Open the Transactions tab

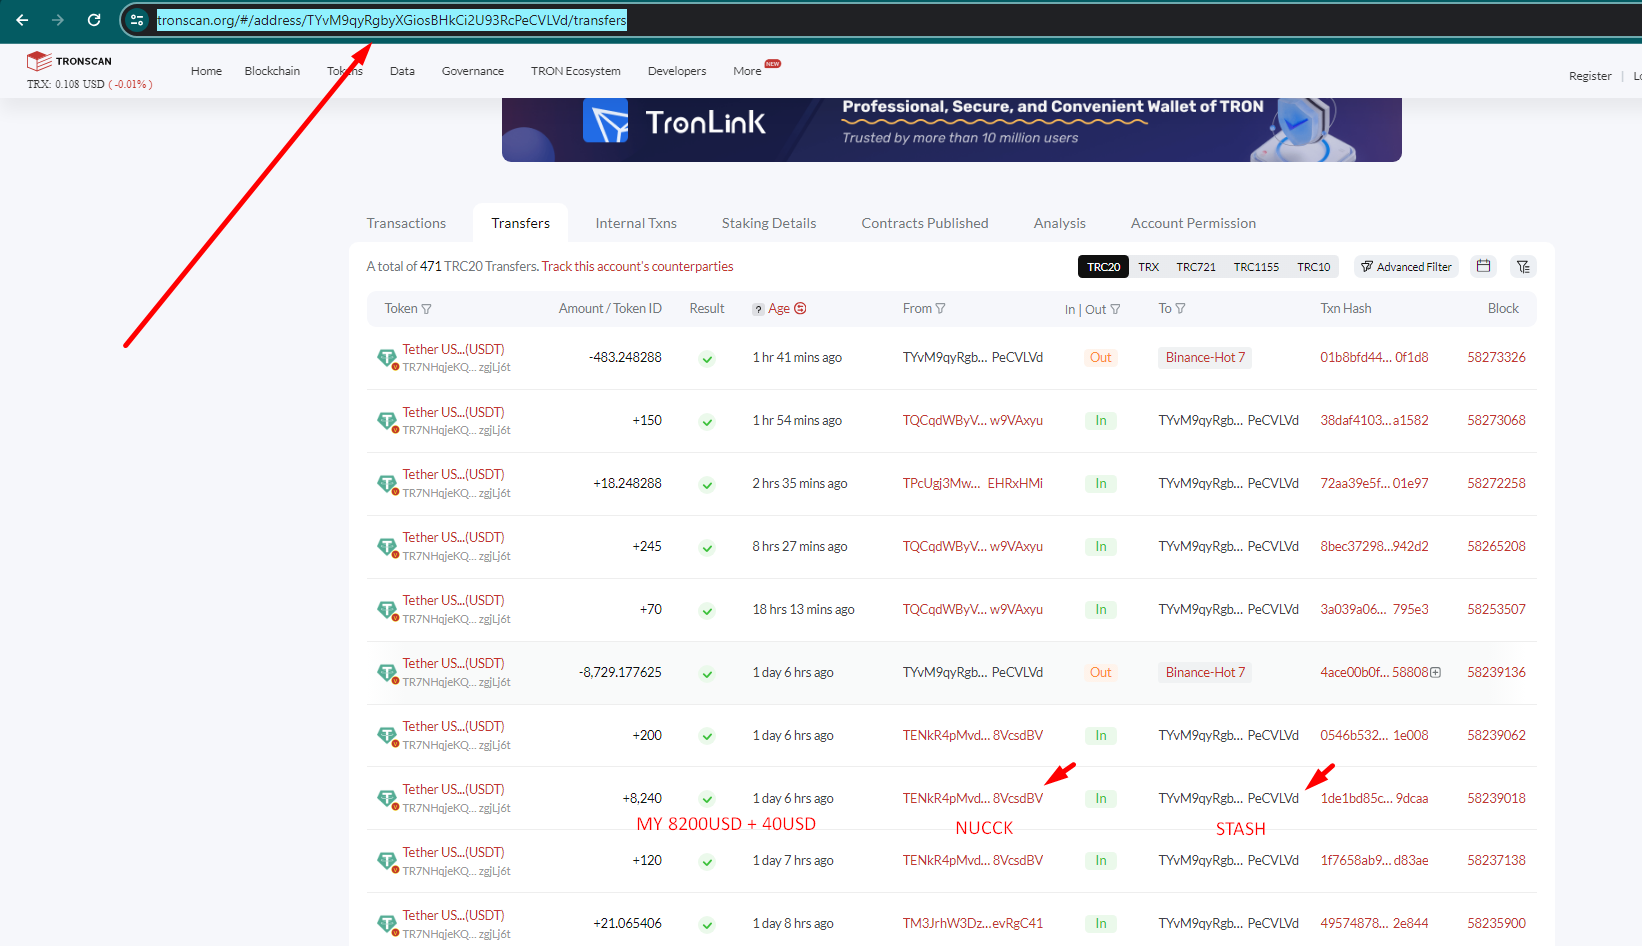[x=406, y=223]
